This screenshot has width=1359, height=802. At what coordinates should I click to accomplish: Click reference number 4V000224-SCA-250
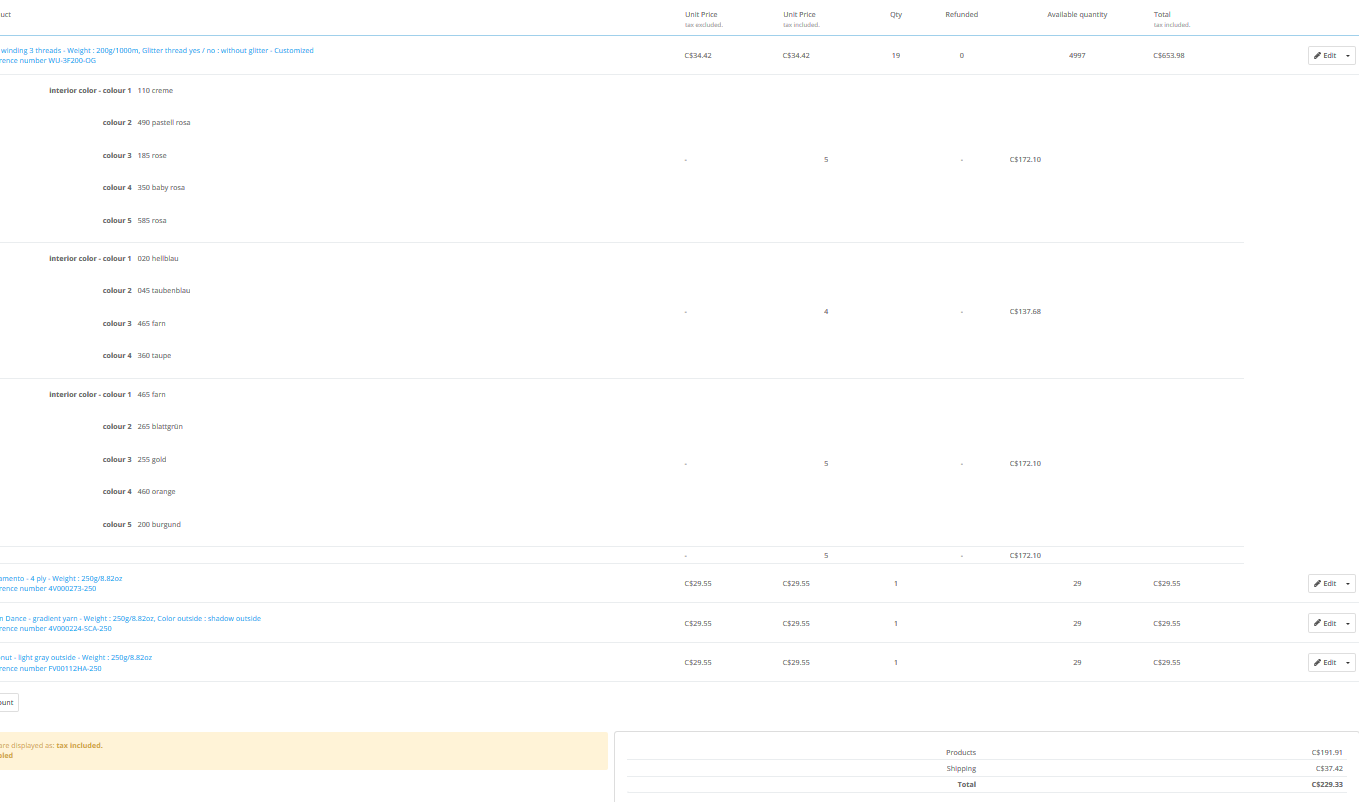(56, 628)
